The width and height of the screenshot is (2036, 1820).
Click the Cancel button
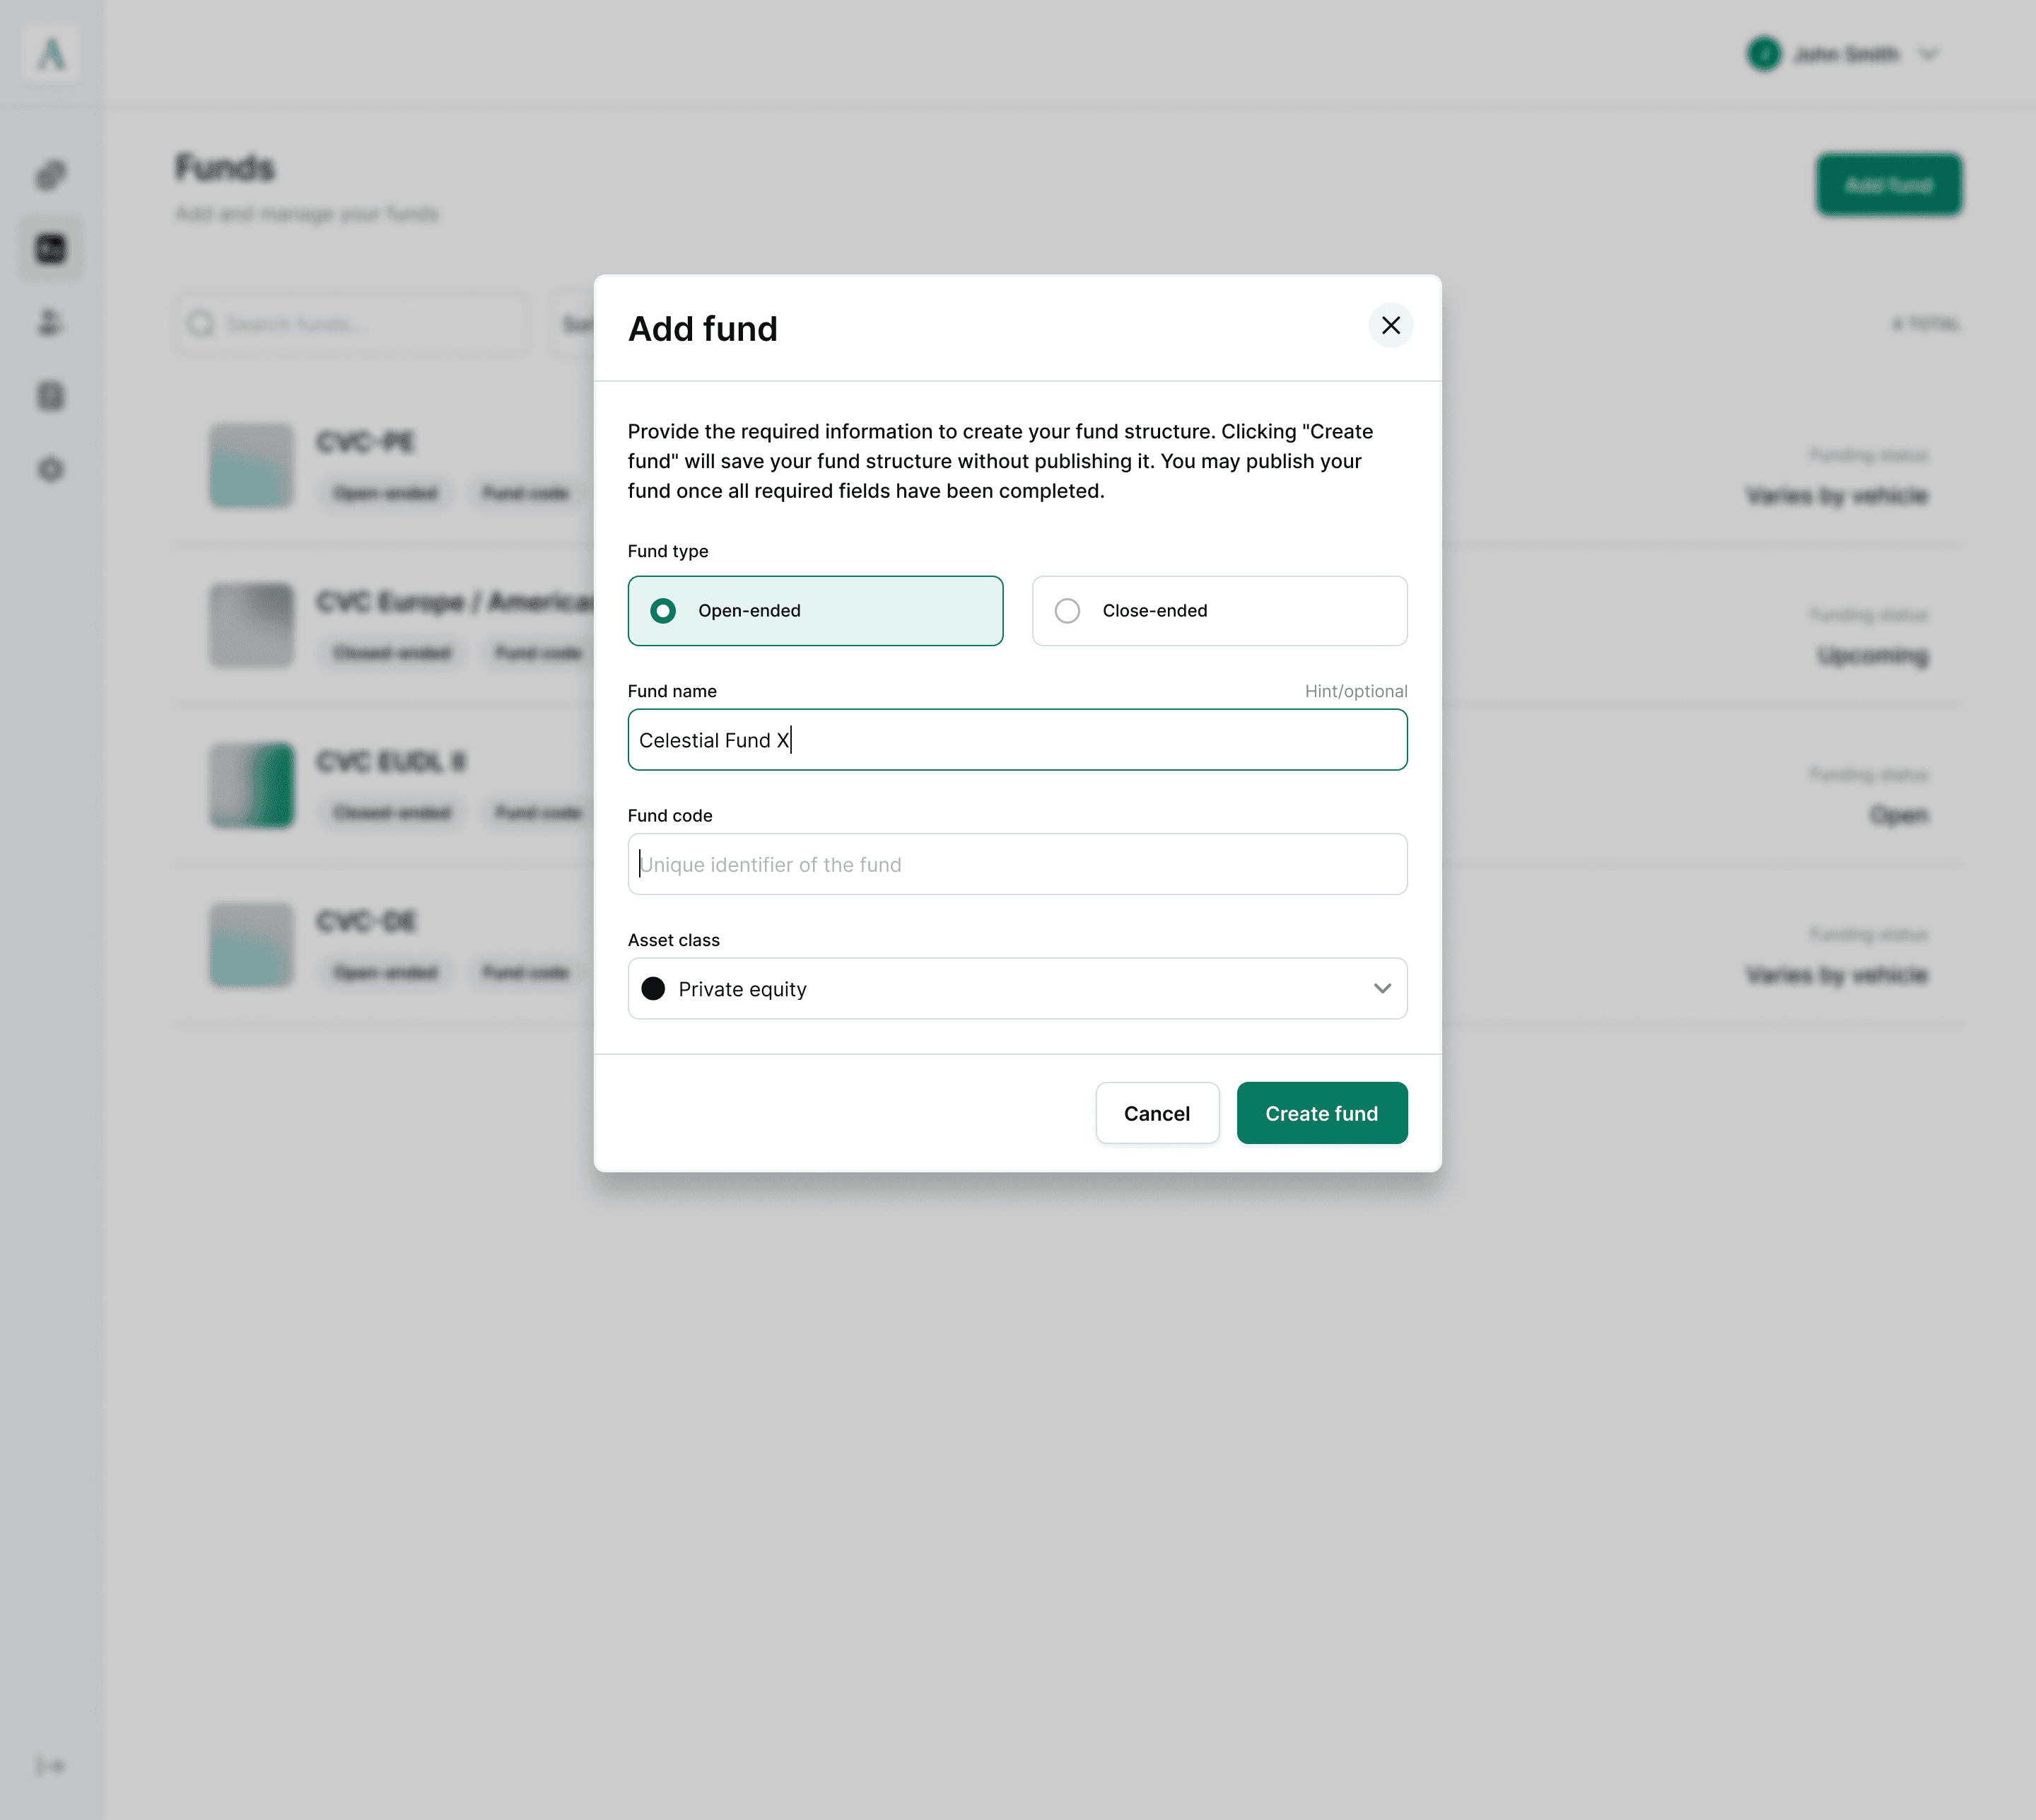pyautogui.click(x=1157, y=1113)
